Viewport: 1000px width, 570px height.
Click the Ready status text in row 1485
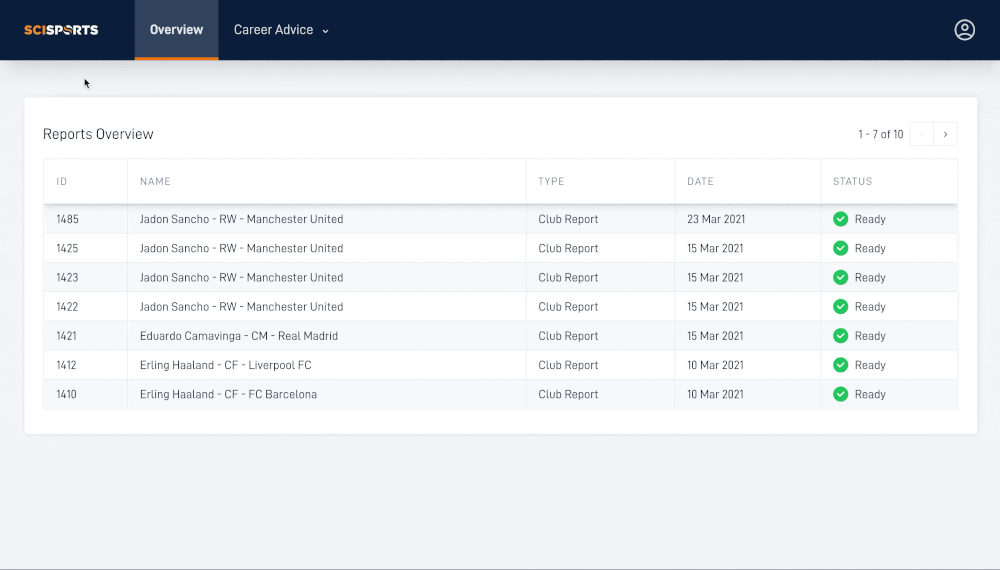pos(871,219)
